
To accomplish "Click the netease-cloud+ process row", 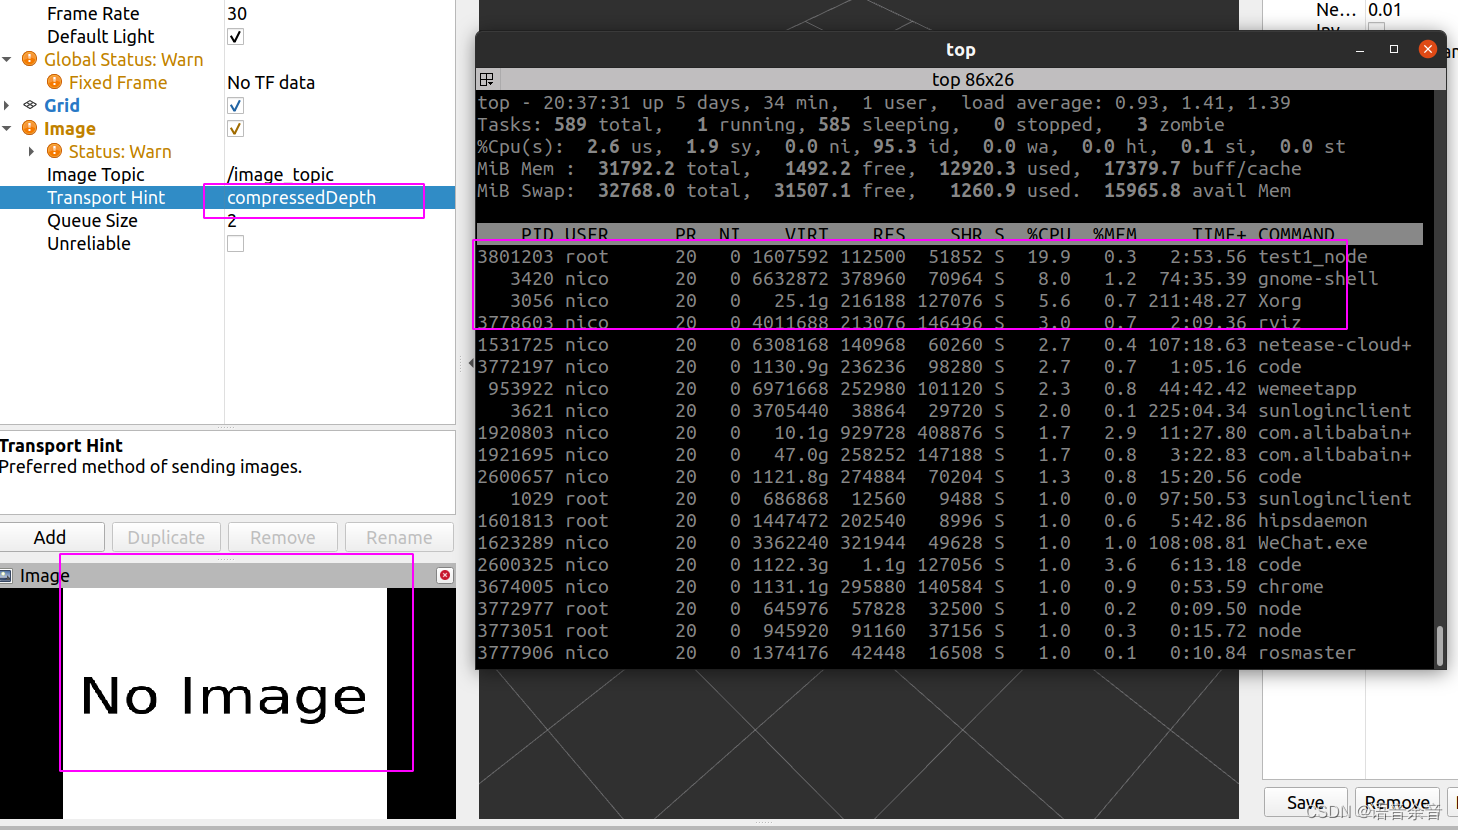I will point(950,344).
